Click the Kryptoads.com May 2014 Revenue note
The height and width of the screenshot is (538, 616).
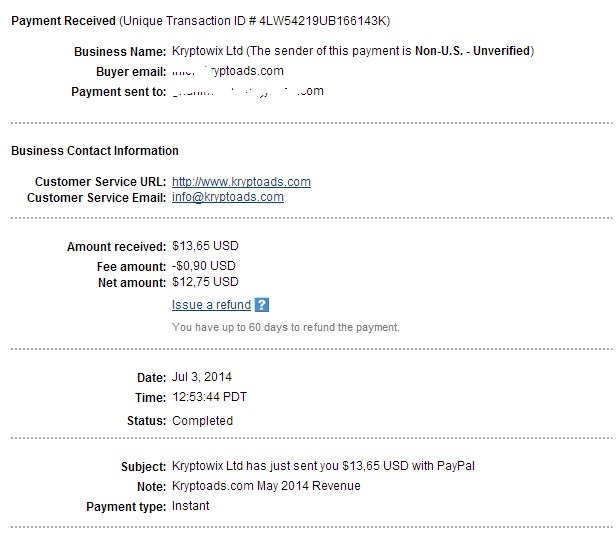[266, 486]
